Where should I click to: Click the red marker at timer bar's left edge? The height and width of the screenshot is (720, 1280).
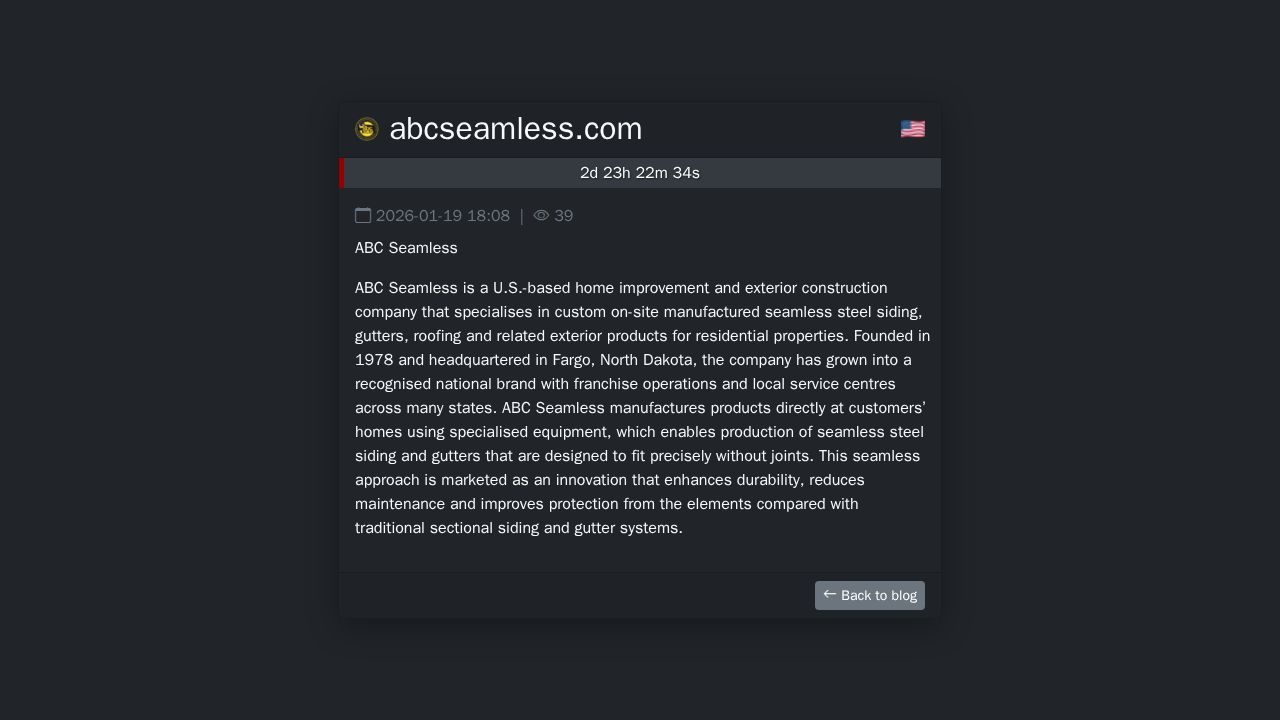[x=342, y=173]
